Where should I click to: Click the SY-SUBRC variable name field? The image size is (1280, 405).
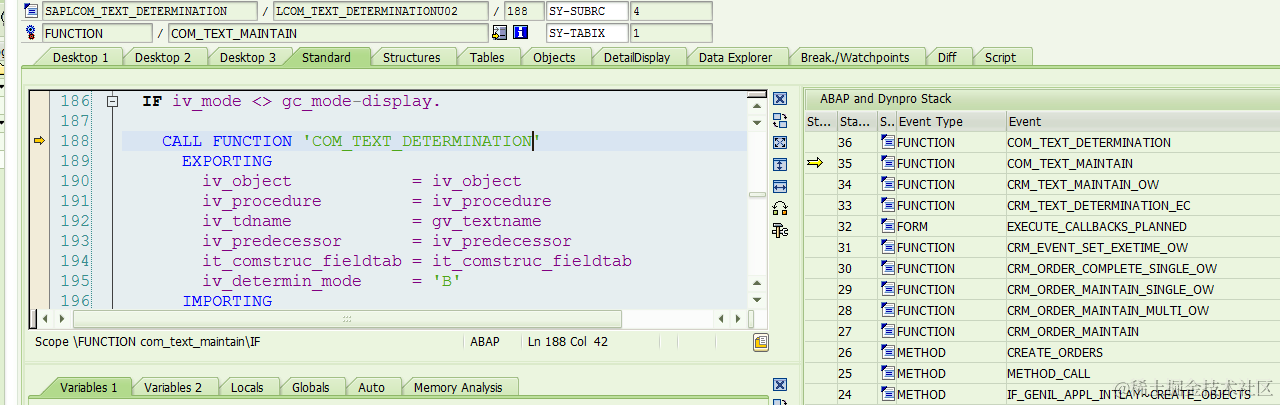point(587,12)
